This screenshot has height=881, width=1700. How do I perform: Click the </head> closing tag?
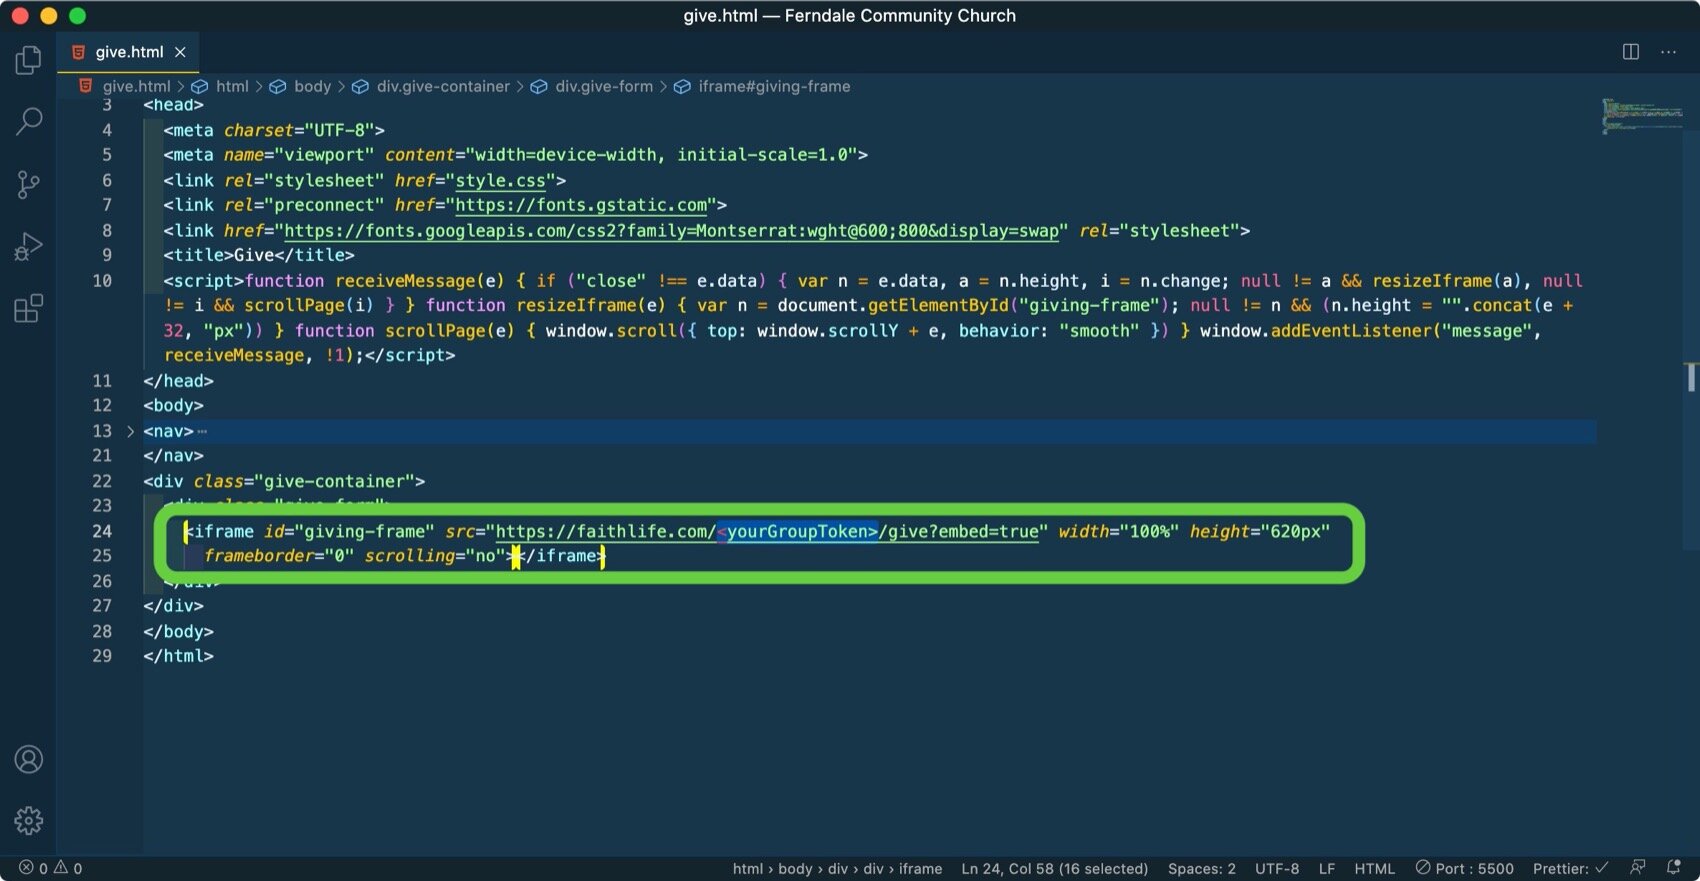(178, 381)
